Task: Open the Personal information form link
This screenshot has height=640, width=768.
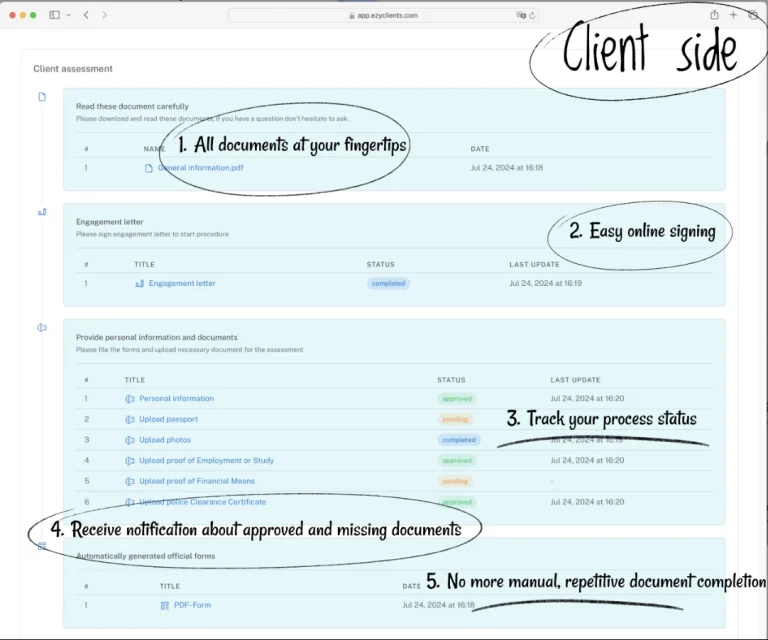Action: (176, 399)
